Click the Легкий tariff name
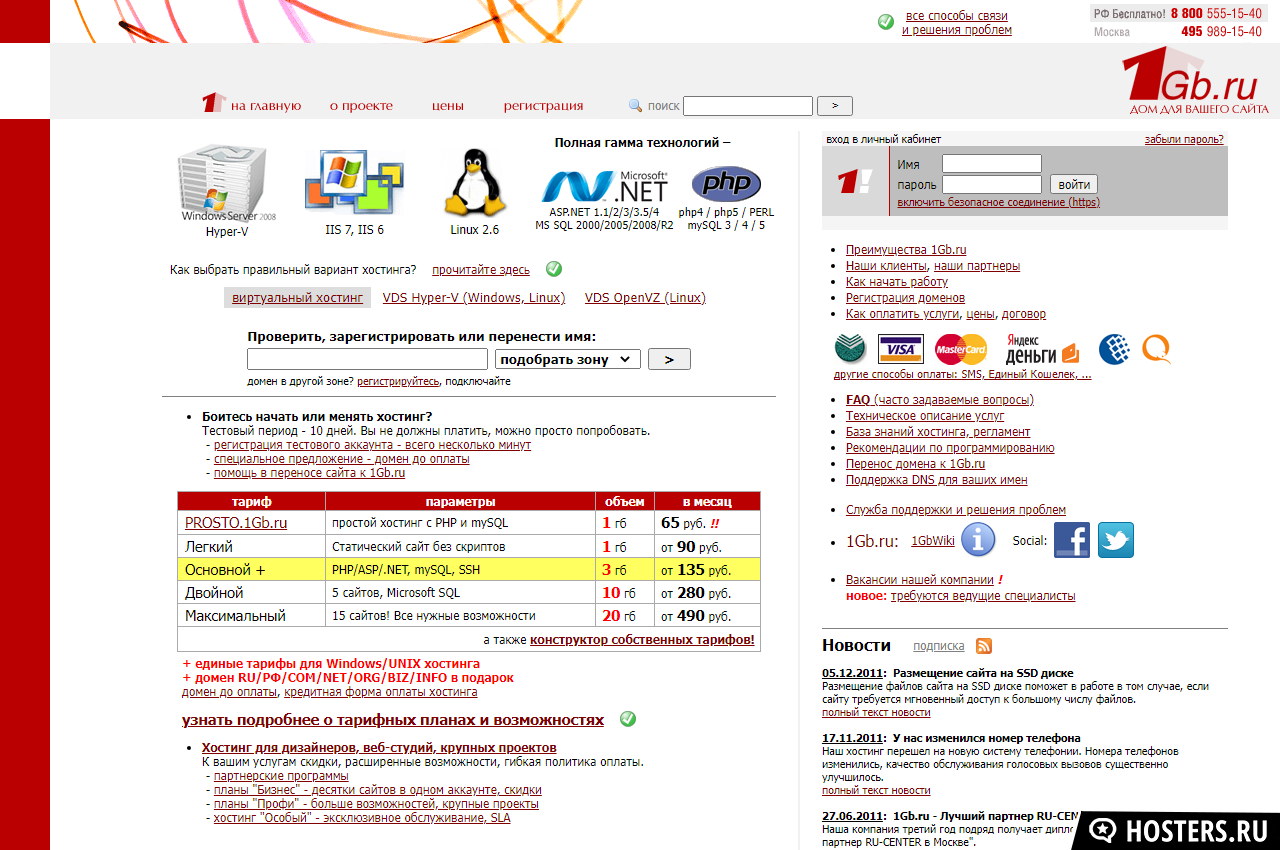1280x850 pixels. pyautogui.click(x=209, y=547)
